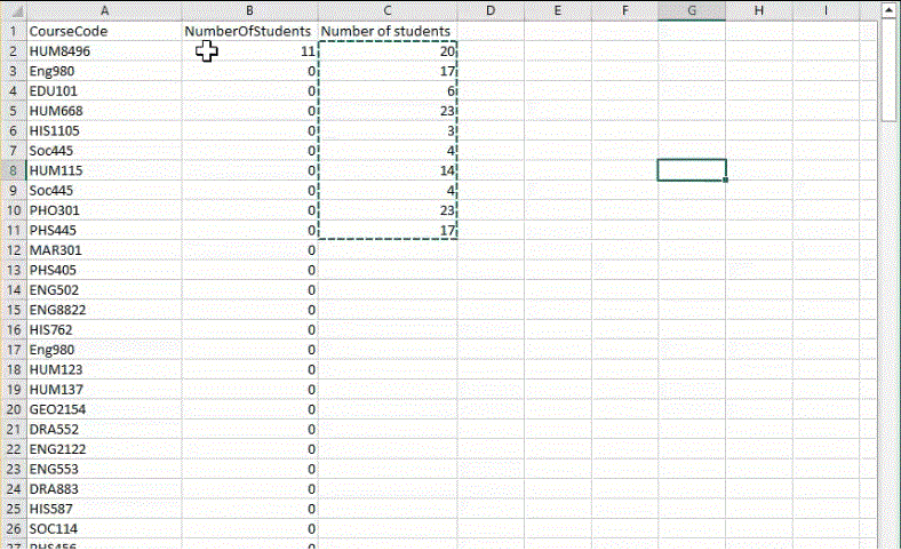Click the PHO301 cell
Viewport: 901px width, 549px height.
104,210
